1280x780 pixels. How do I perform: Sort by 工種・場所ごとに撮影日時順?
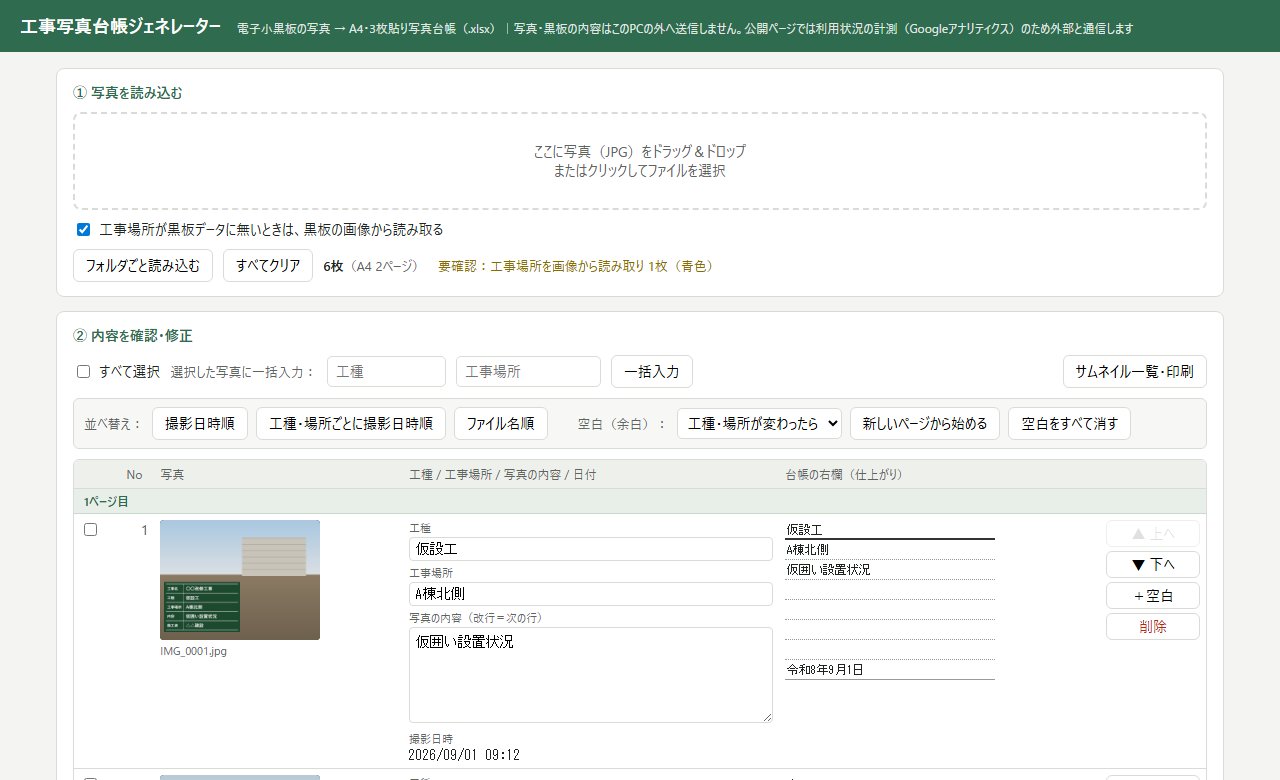pyautogui.click(x=351, y=423)
